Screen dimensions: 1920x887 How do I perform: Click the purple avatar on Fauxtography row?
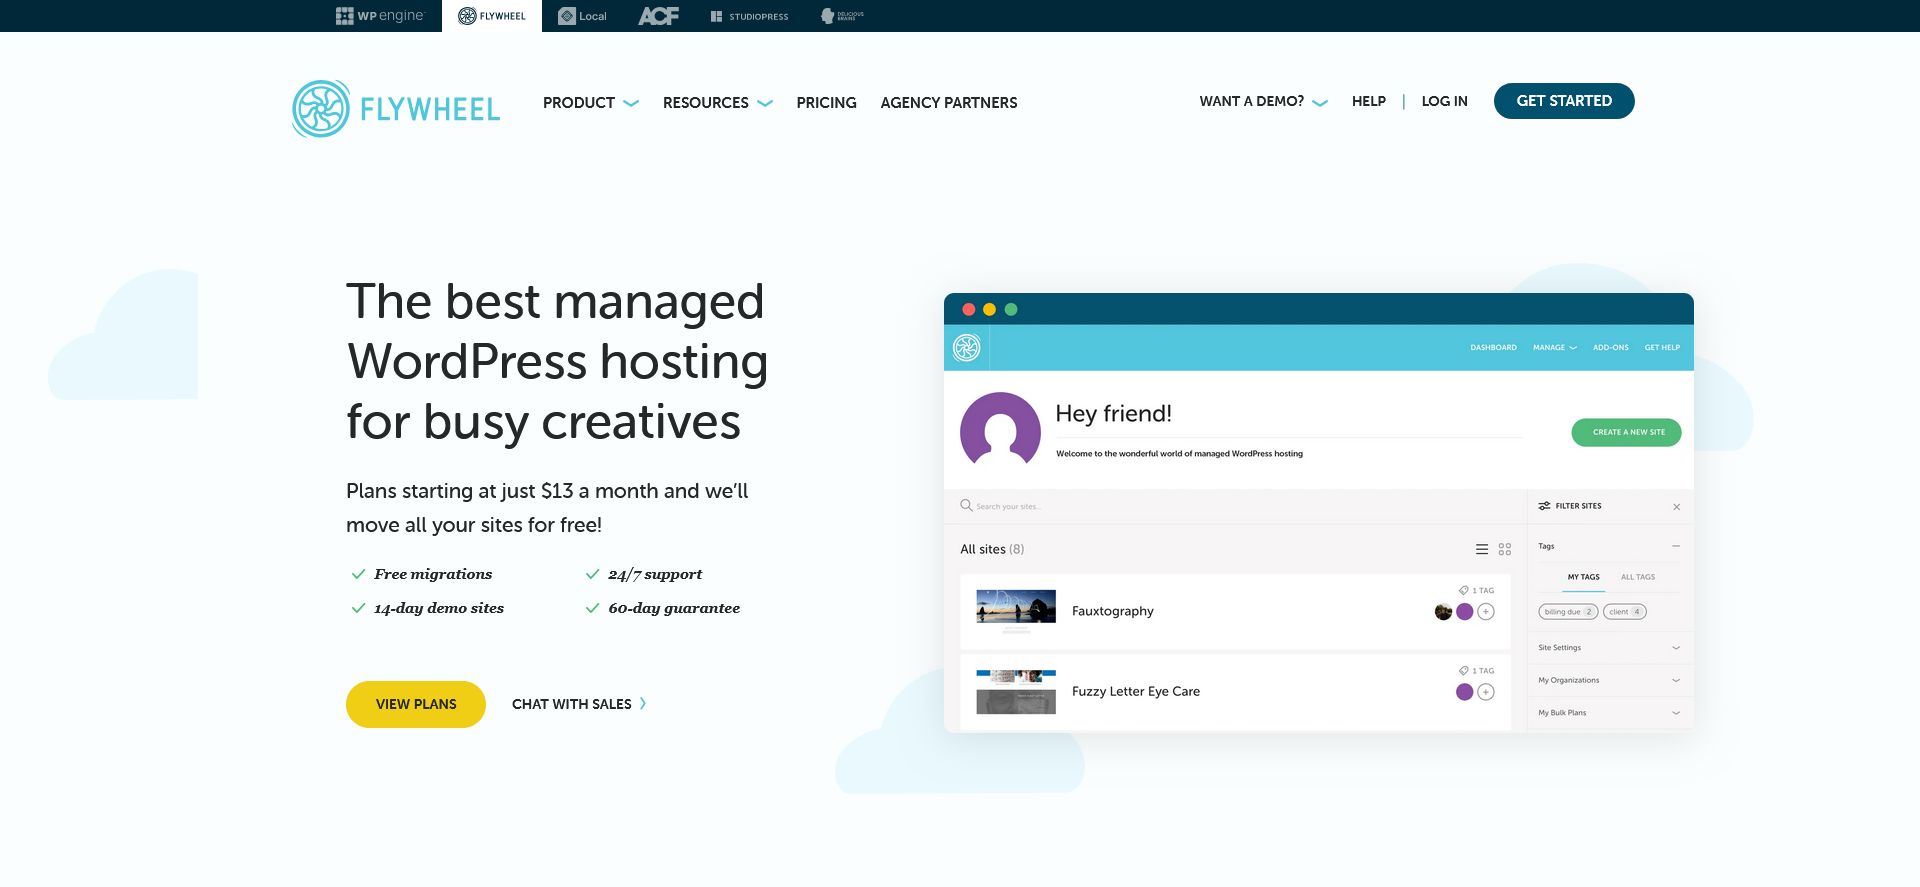(1465, 612)
